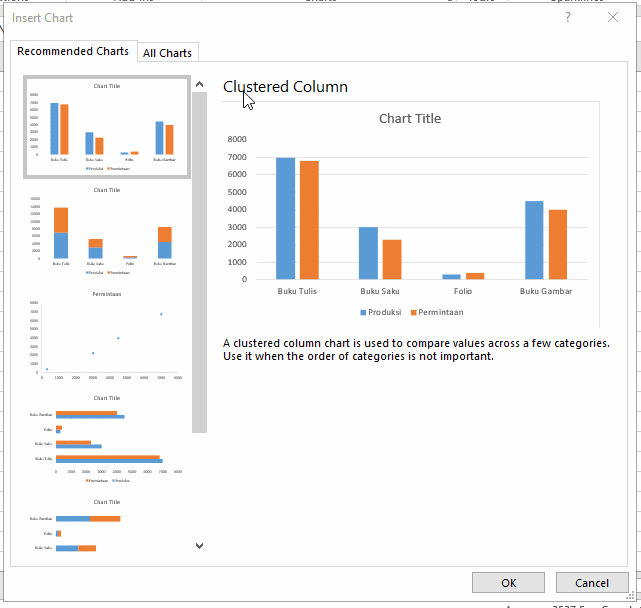Click the blue Buku Tulis bar in preview
The image size is (641, 608).
coord(286,218)
